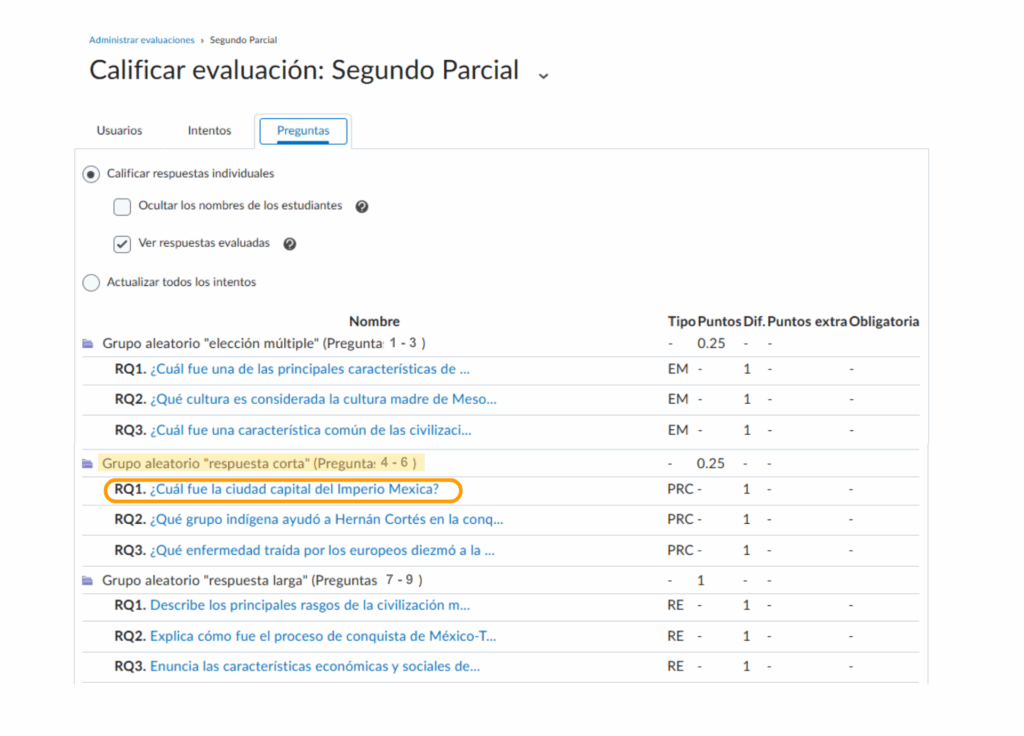Go to Administrar evaluaciones breadcrumb

(x=141, y=40)
